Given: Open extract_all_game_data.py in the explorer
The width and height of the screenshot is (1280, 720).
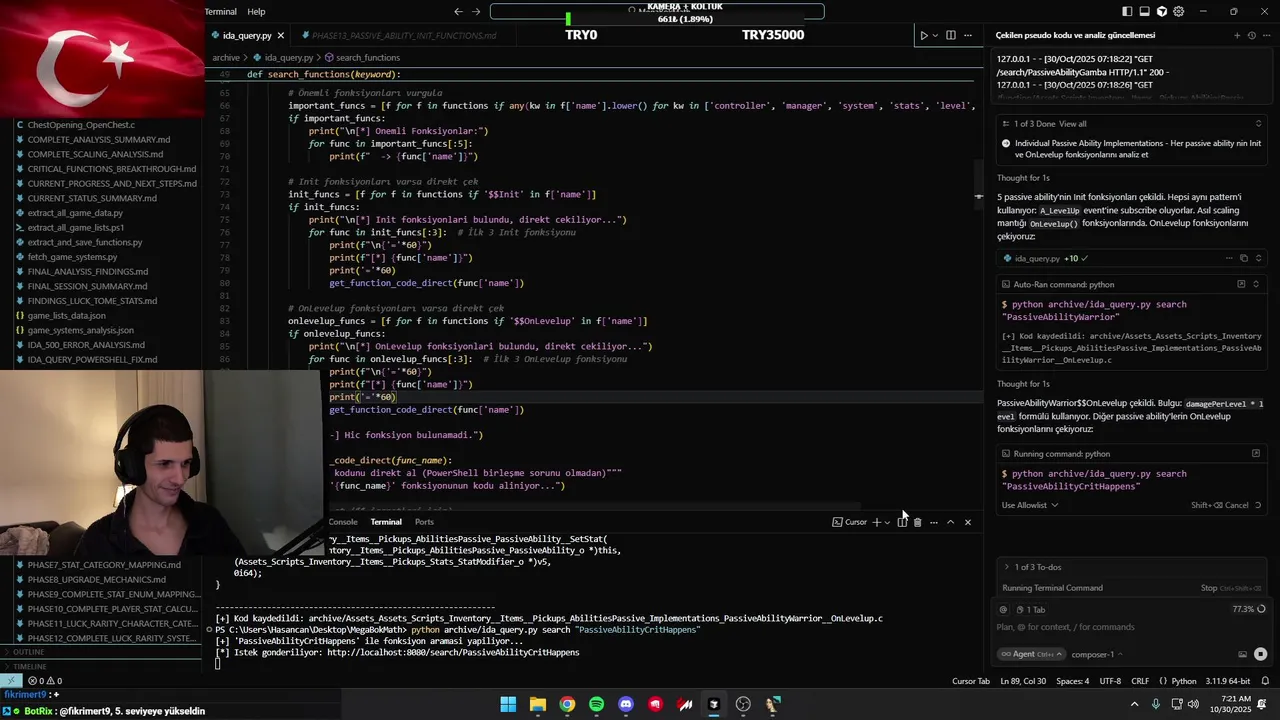Looking at the screenshot, I should click(x=75, y=213).
